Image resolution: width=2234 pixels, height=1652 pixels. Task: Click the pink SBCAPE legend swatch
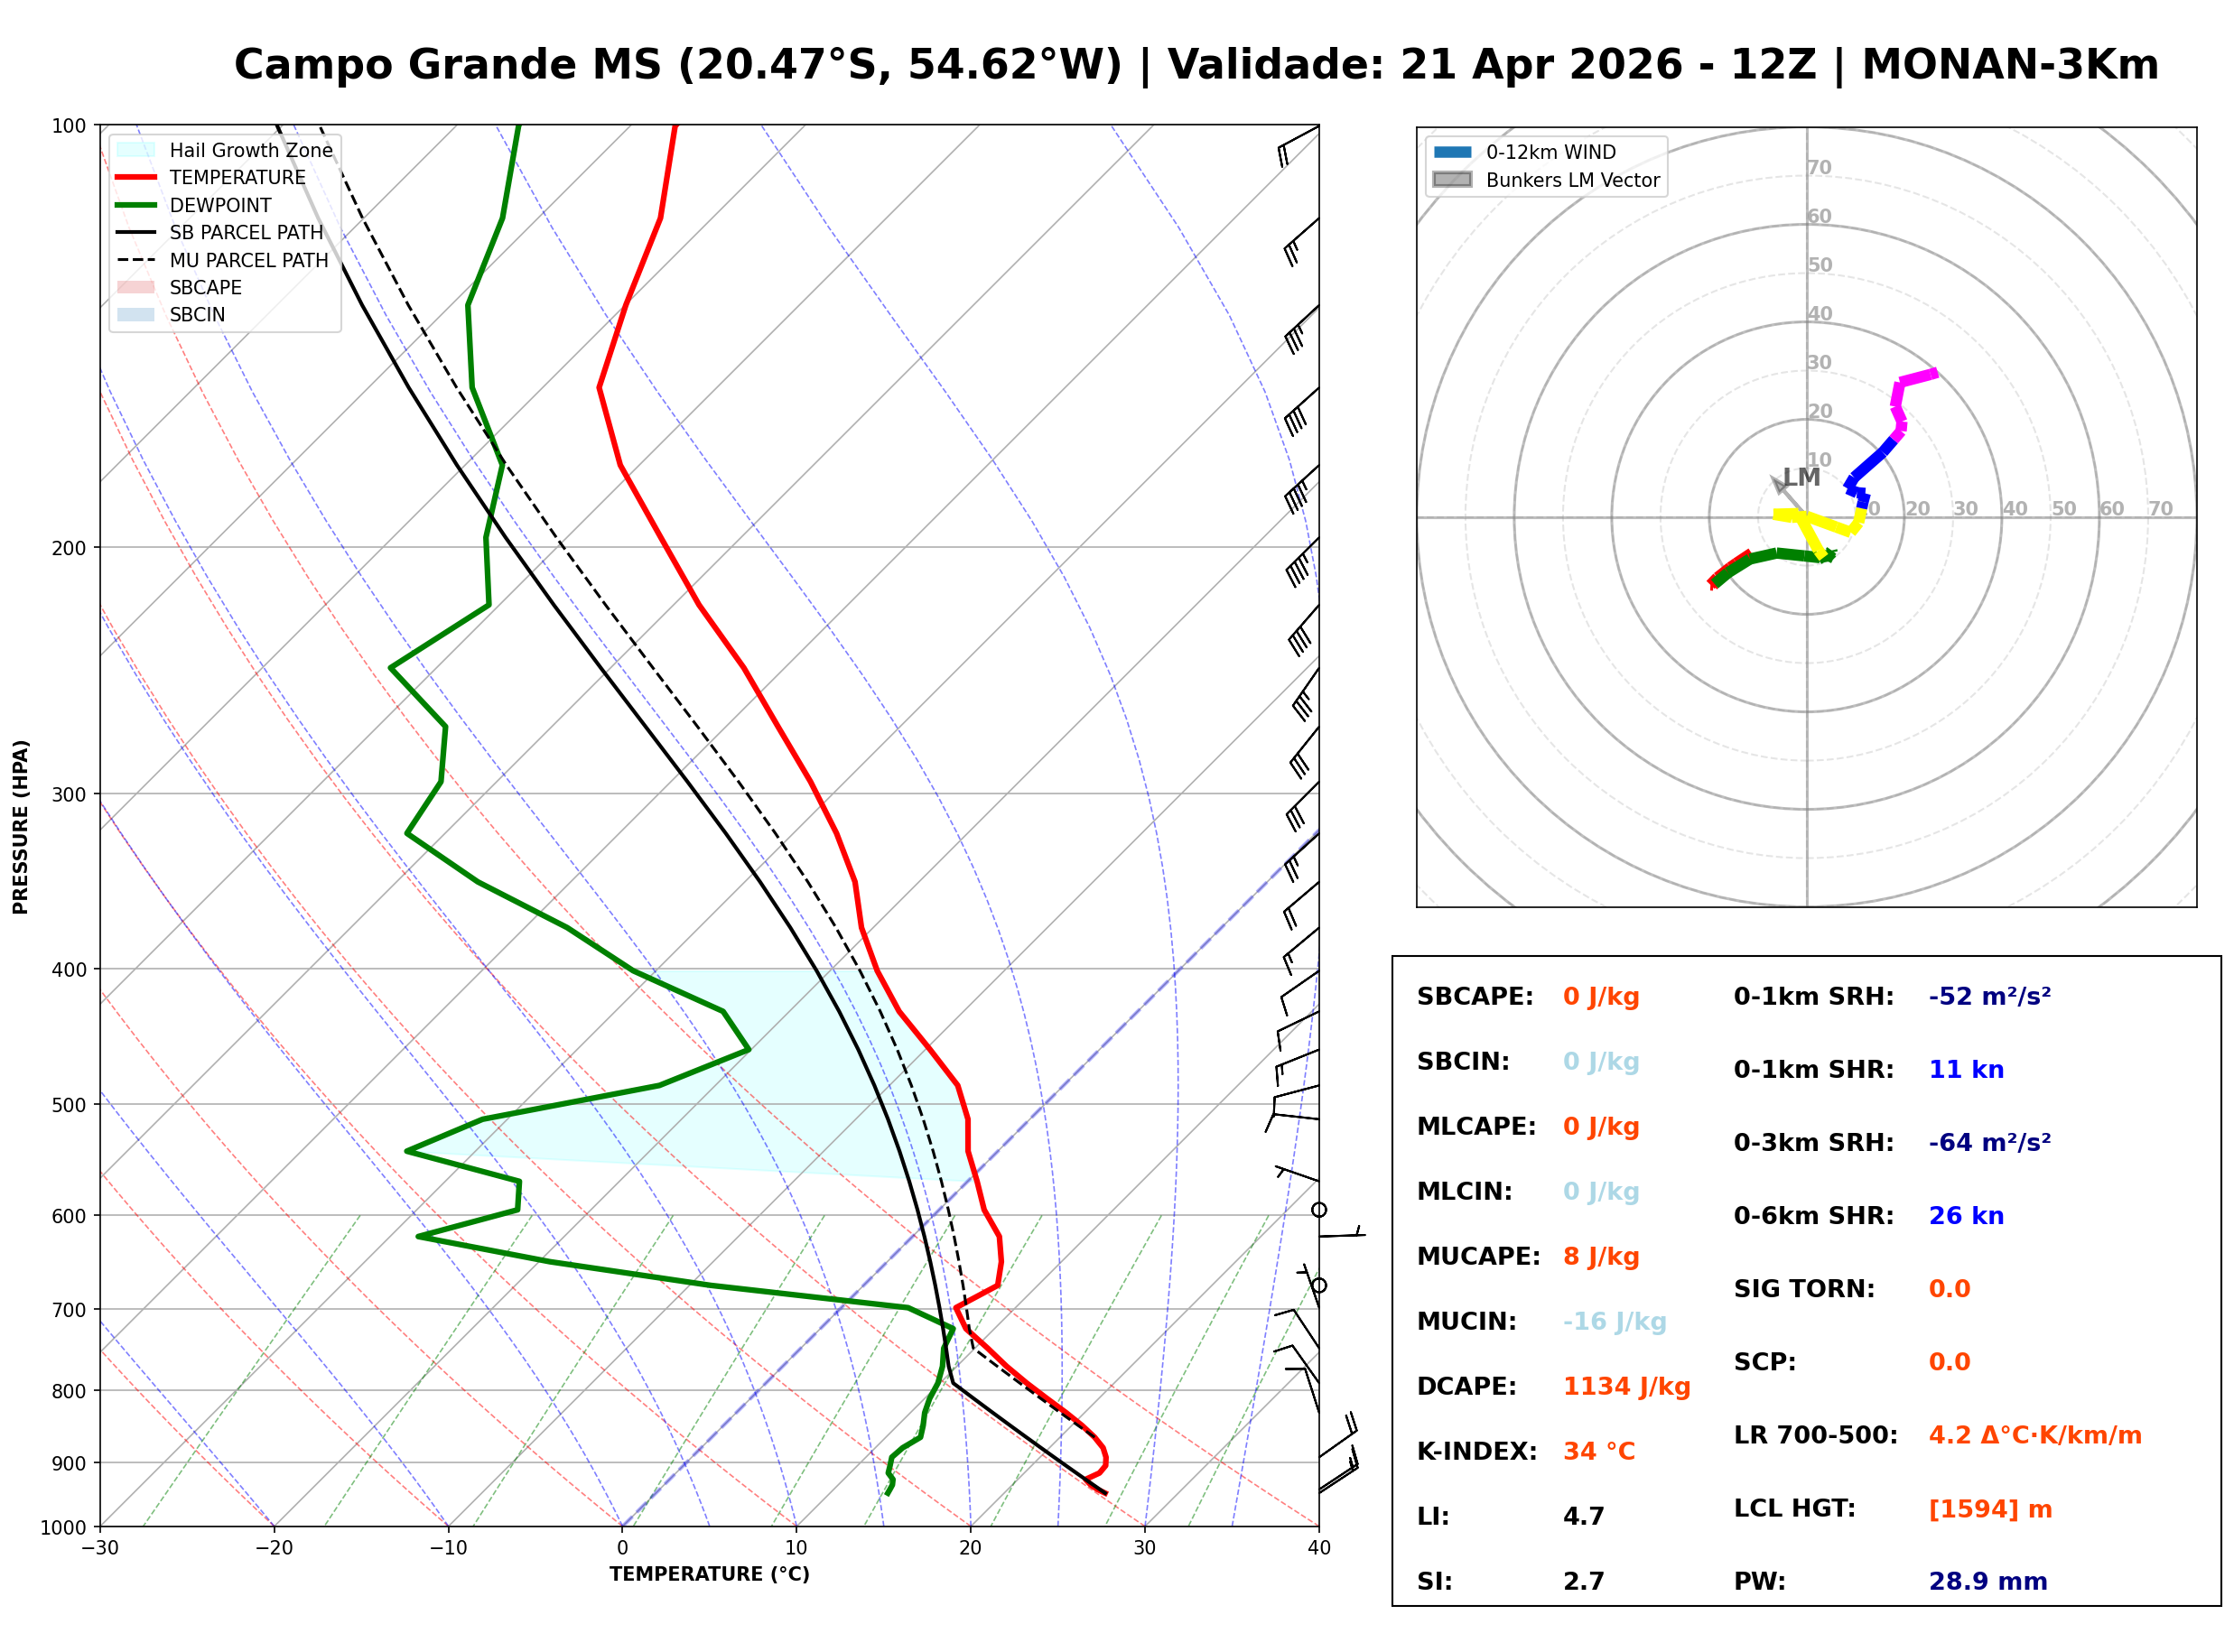point(136,288)
